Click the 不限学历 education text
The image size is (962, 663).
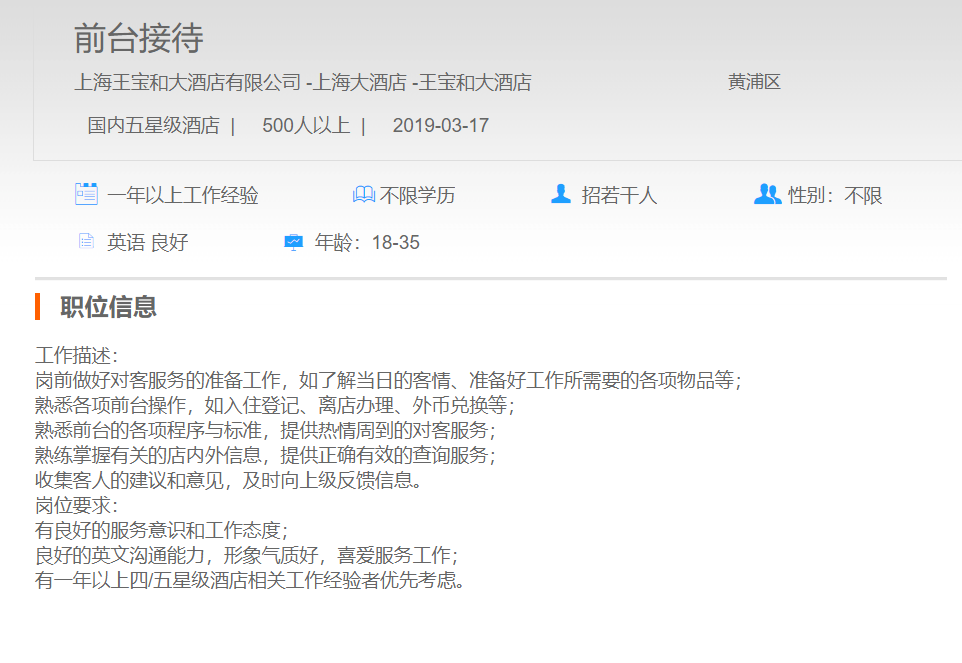click(417, 196)
